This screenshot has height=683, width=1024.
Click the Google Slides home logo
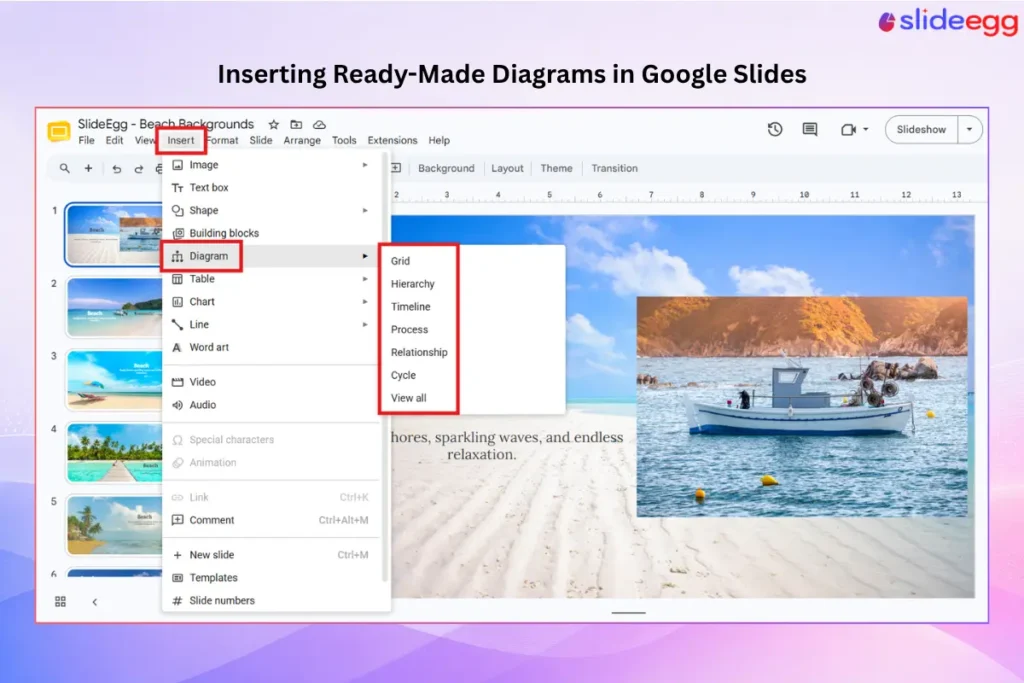59,131
